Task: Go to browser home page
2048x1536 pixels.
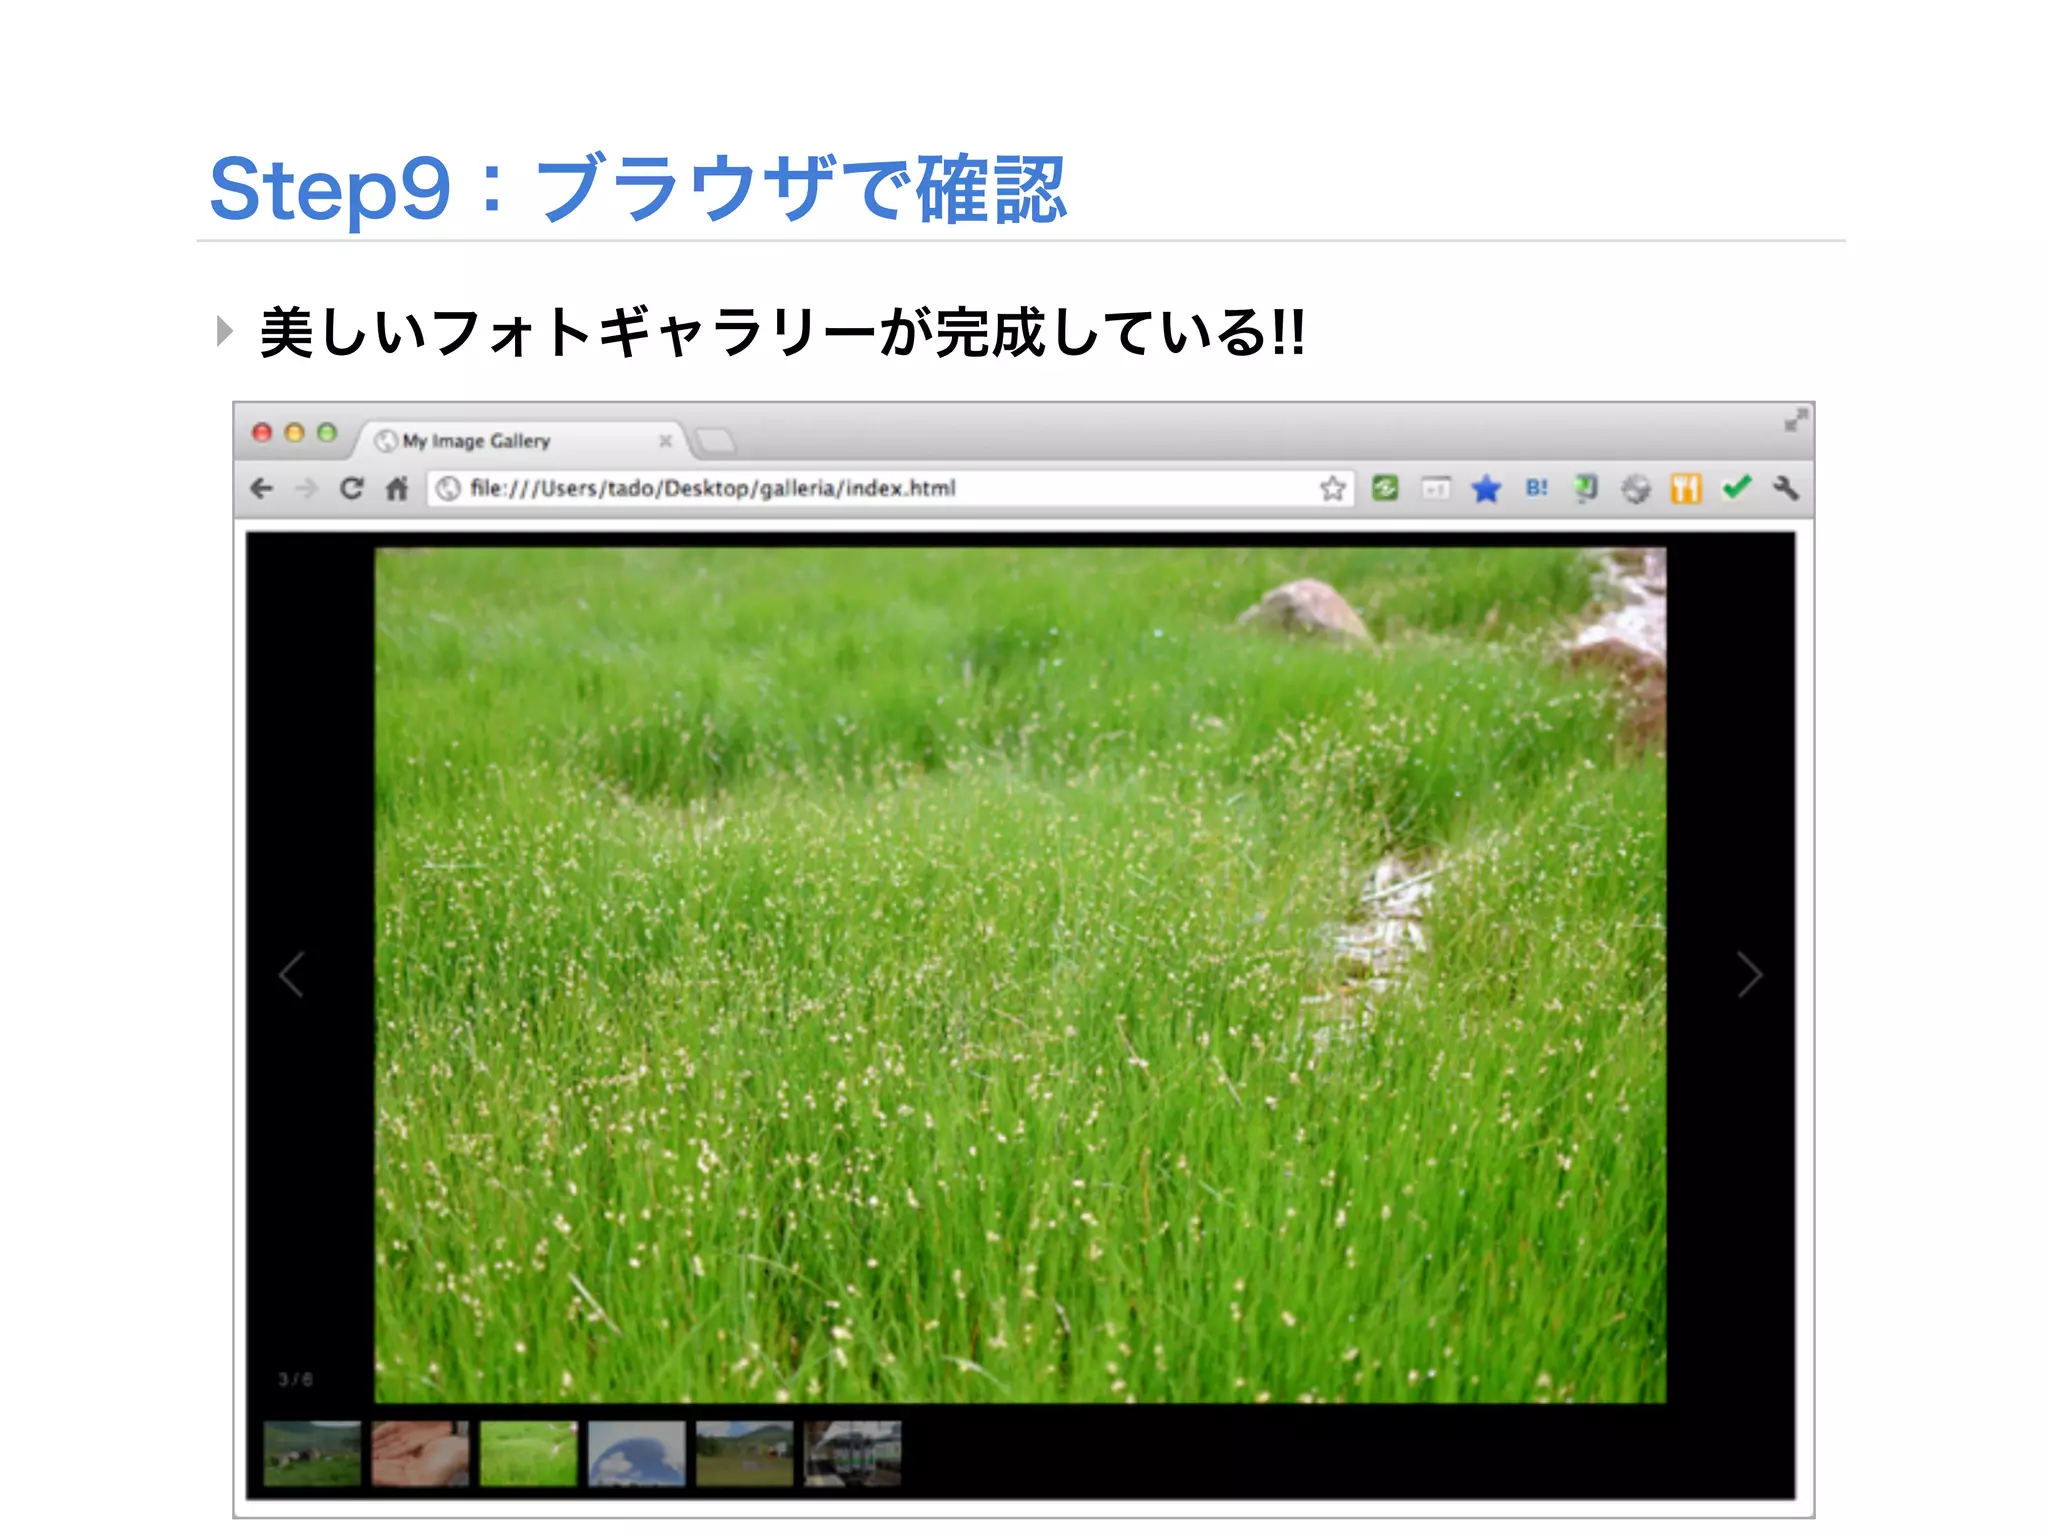Action: coord(397,488)
